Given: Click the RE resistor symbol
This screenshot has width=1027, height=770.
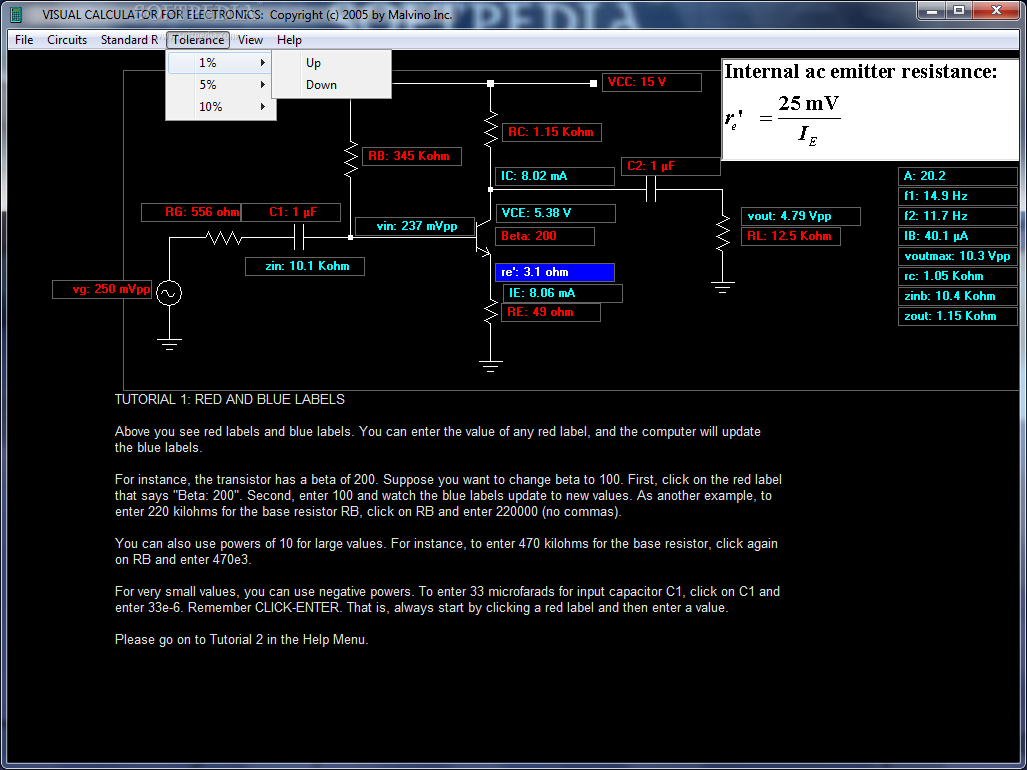Looking at the screenshot, I should coord(491,311).
